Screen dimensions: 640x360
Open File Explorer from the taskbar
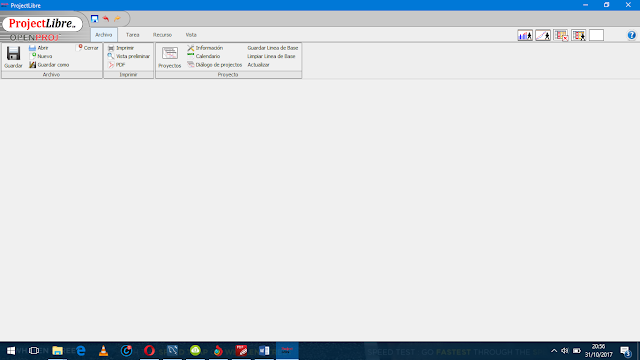(57, 351)
